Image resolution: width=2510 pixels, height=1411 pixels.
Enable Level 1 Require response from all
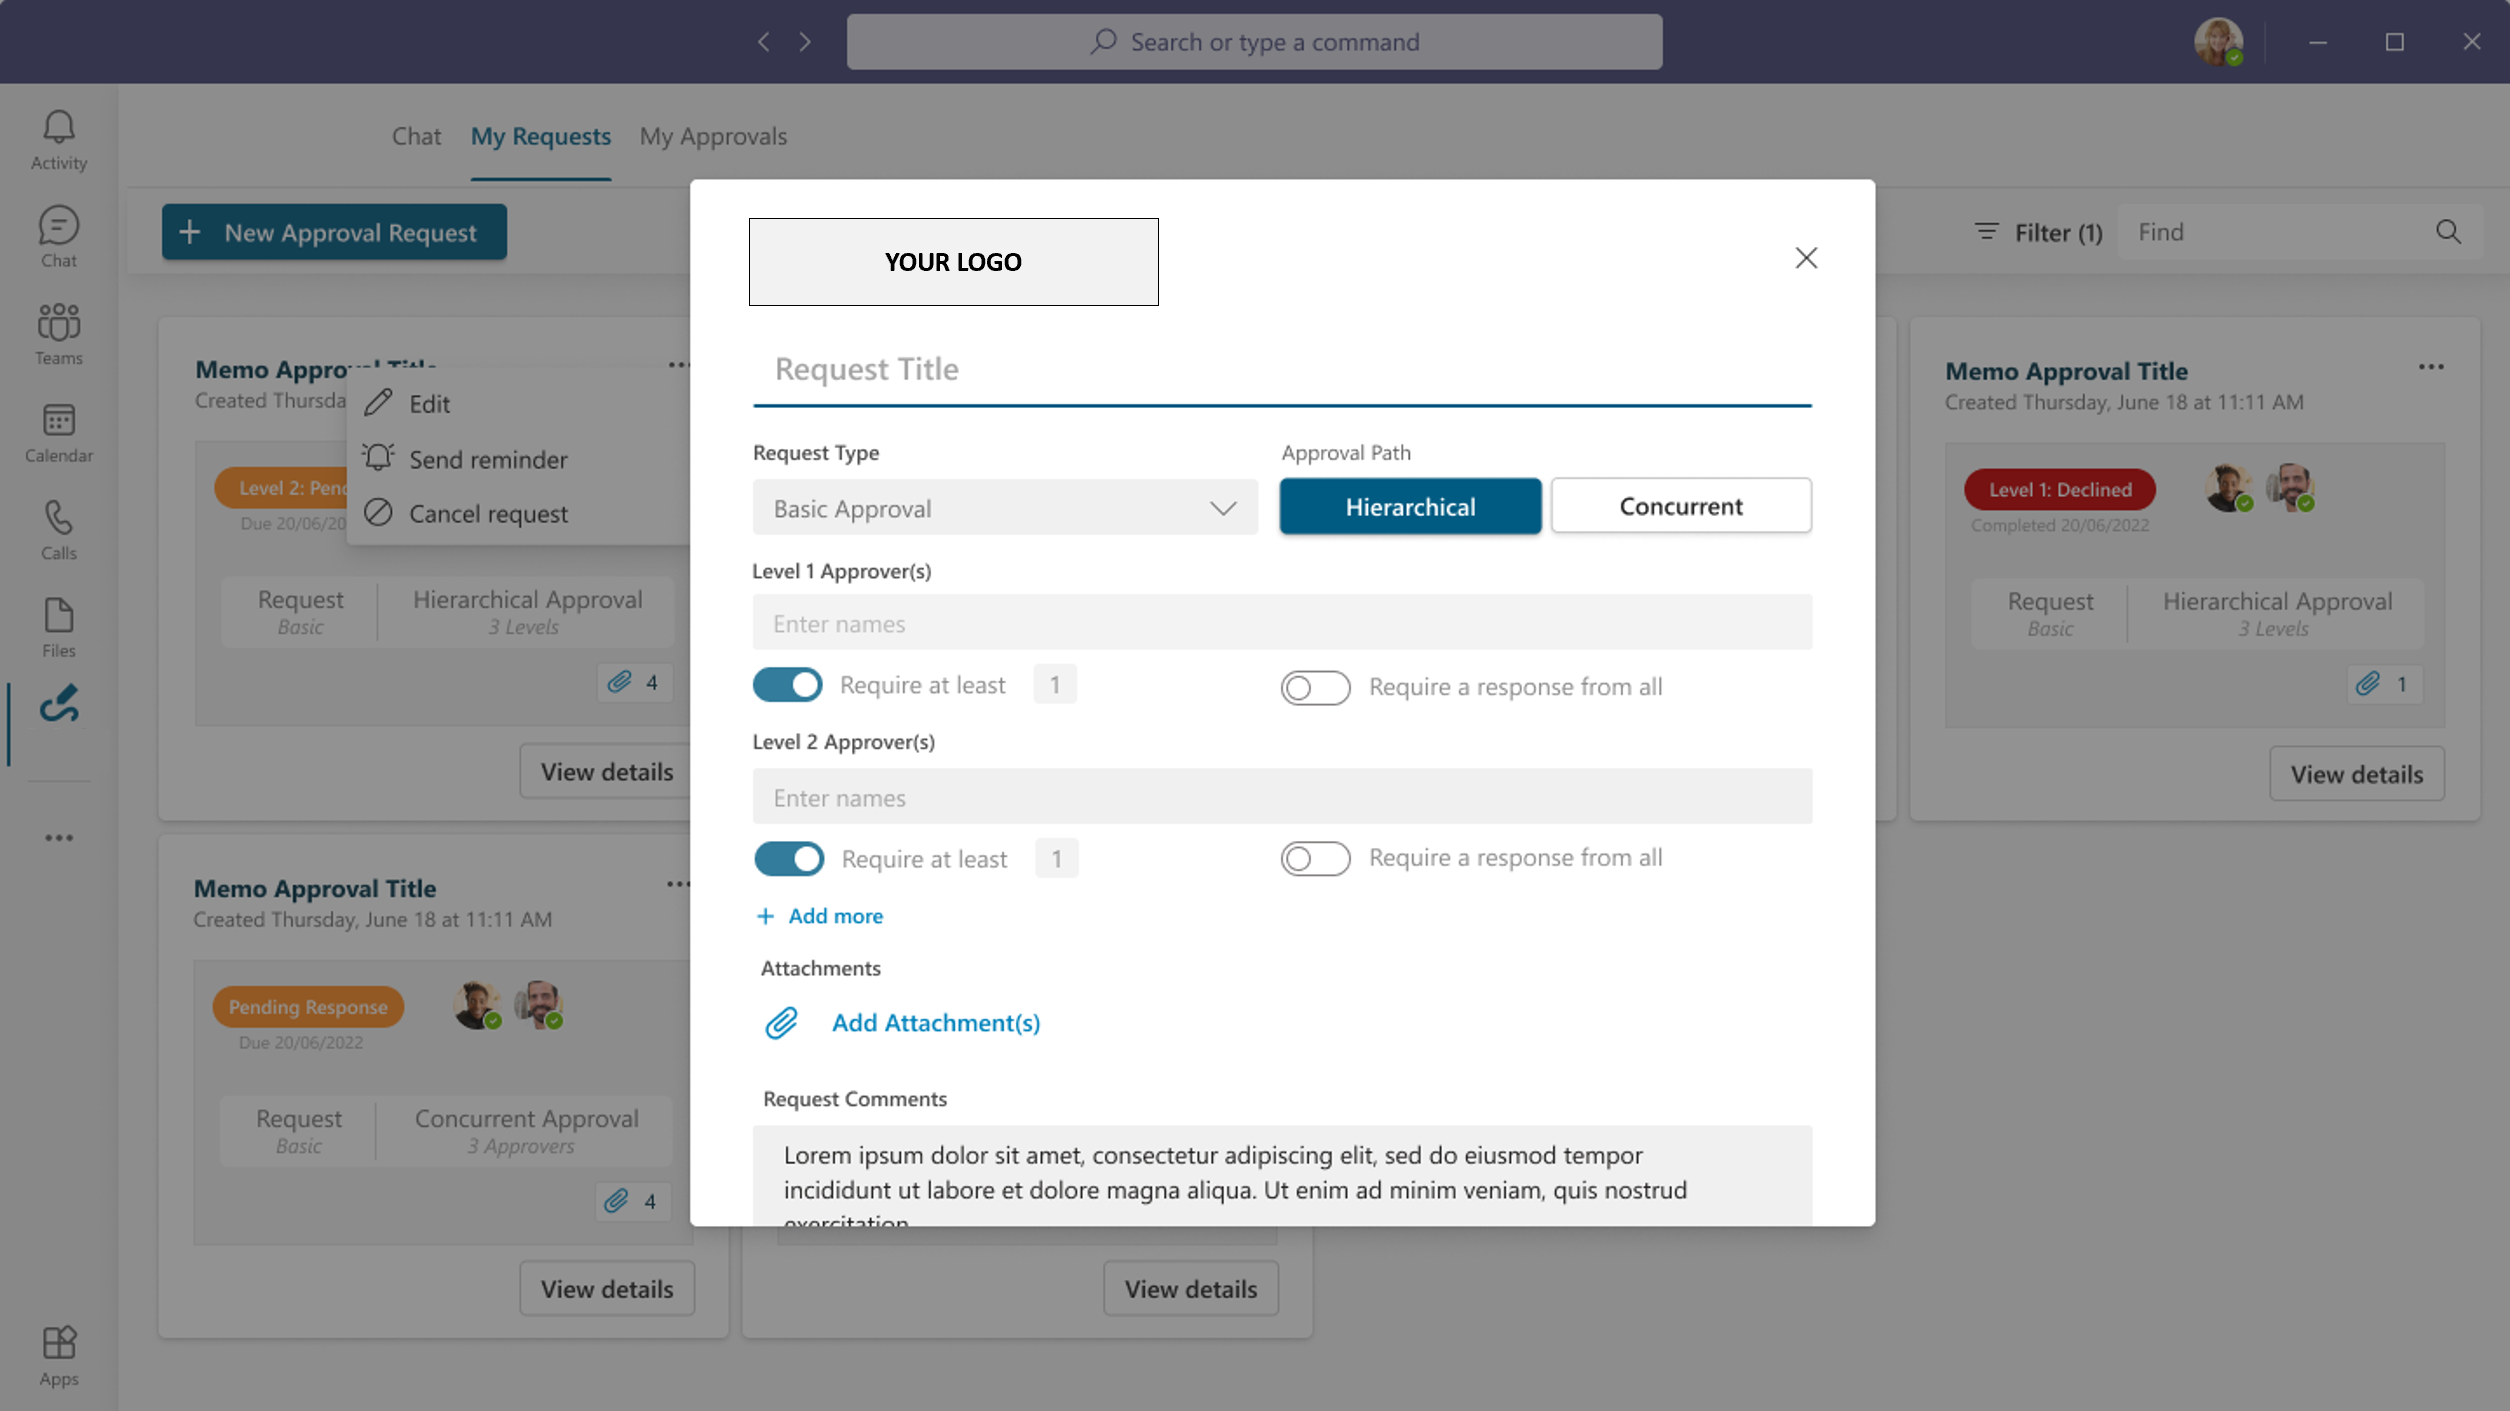(x=1315, y=688)
